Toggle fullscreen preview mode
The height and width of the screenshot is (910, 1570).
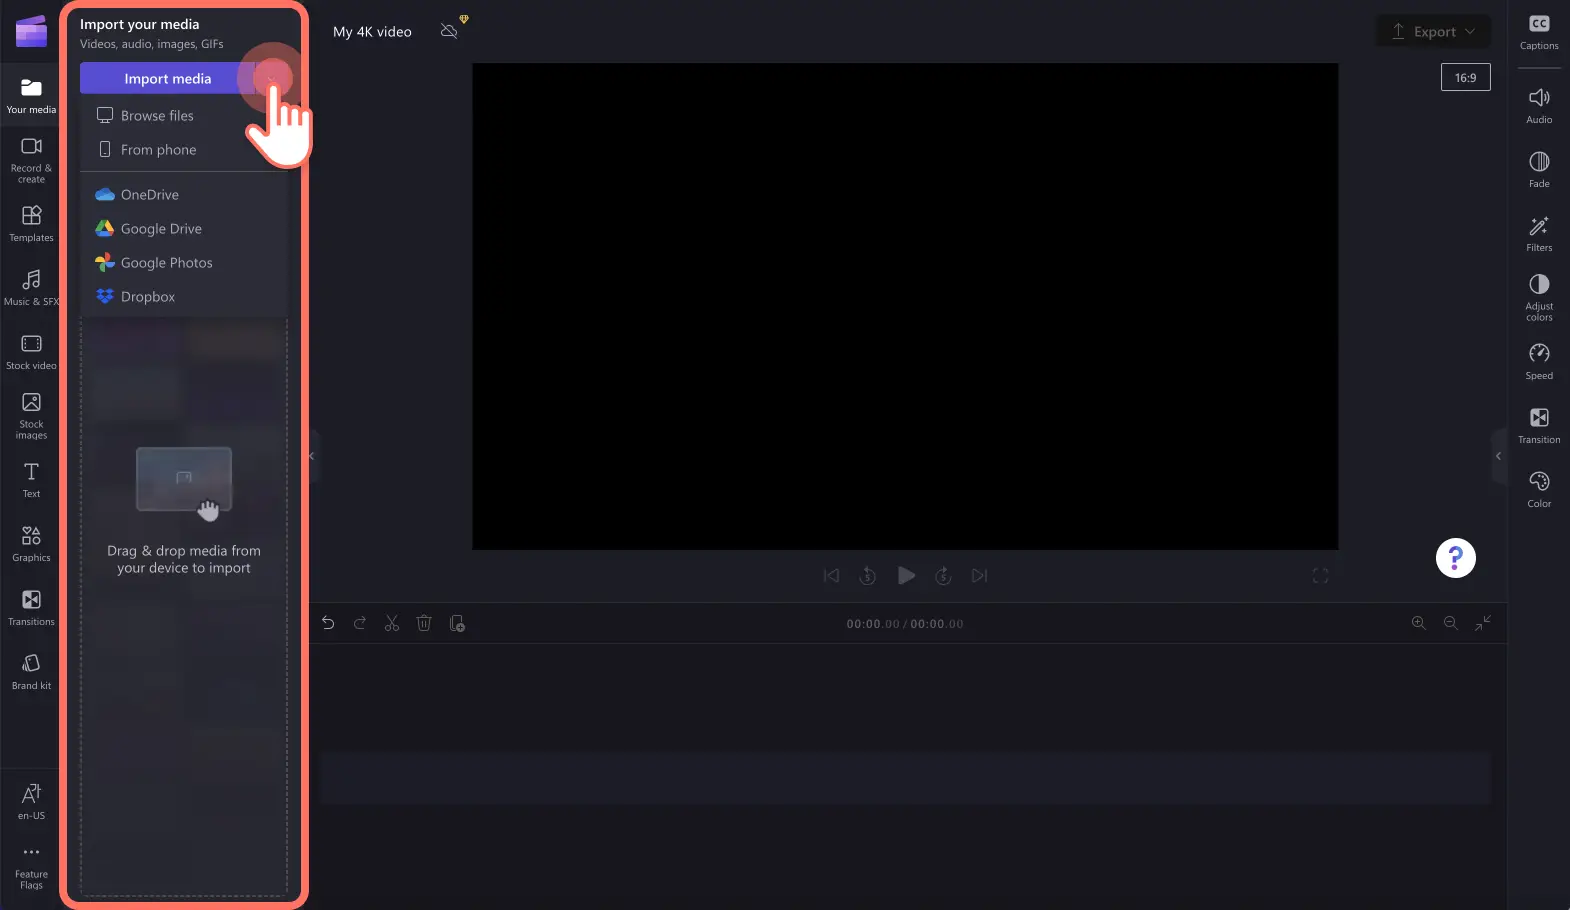point(1320,576)
